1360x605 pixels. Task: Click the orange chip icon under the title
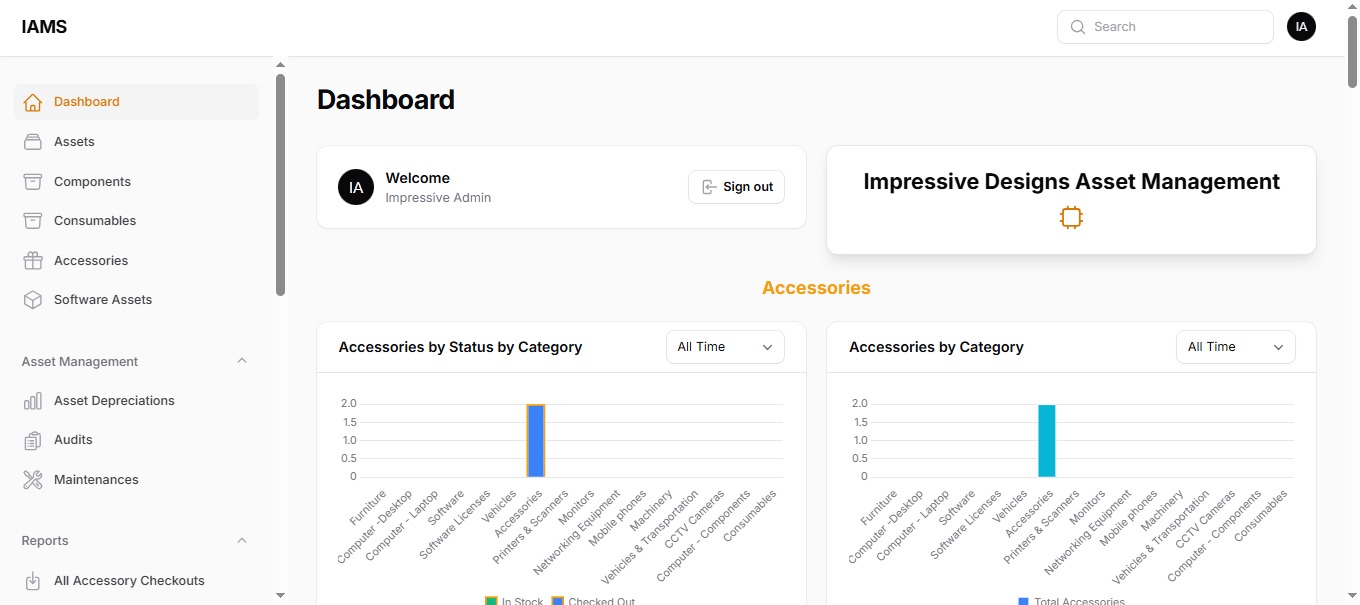coord(1071,218)
